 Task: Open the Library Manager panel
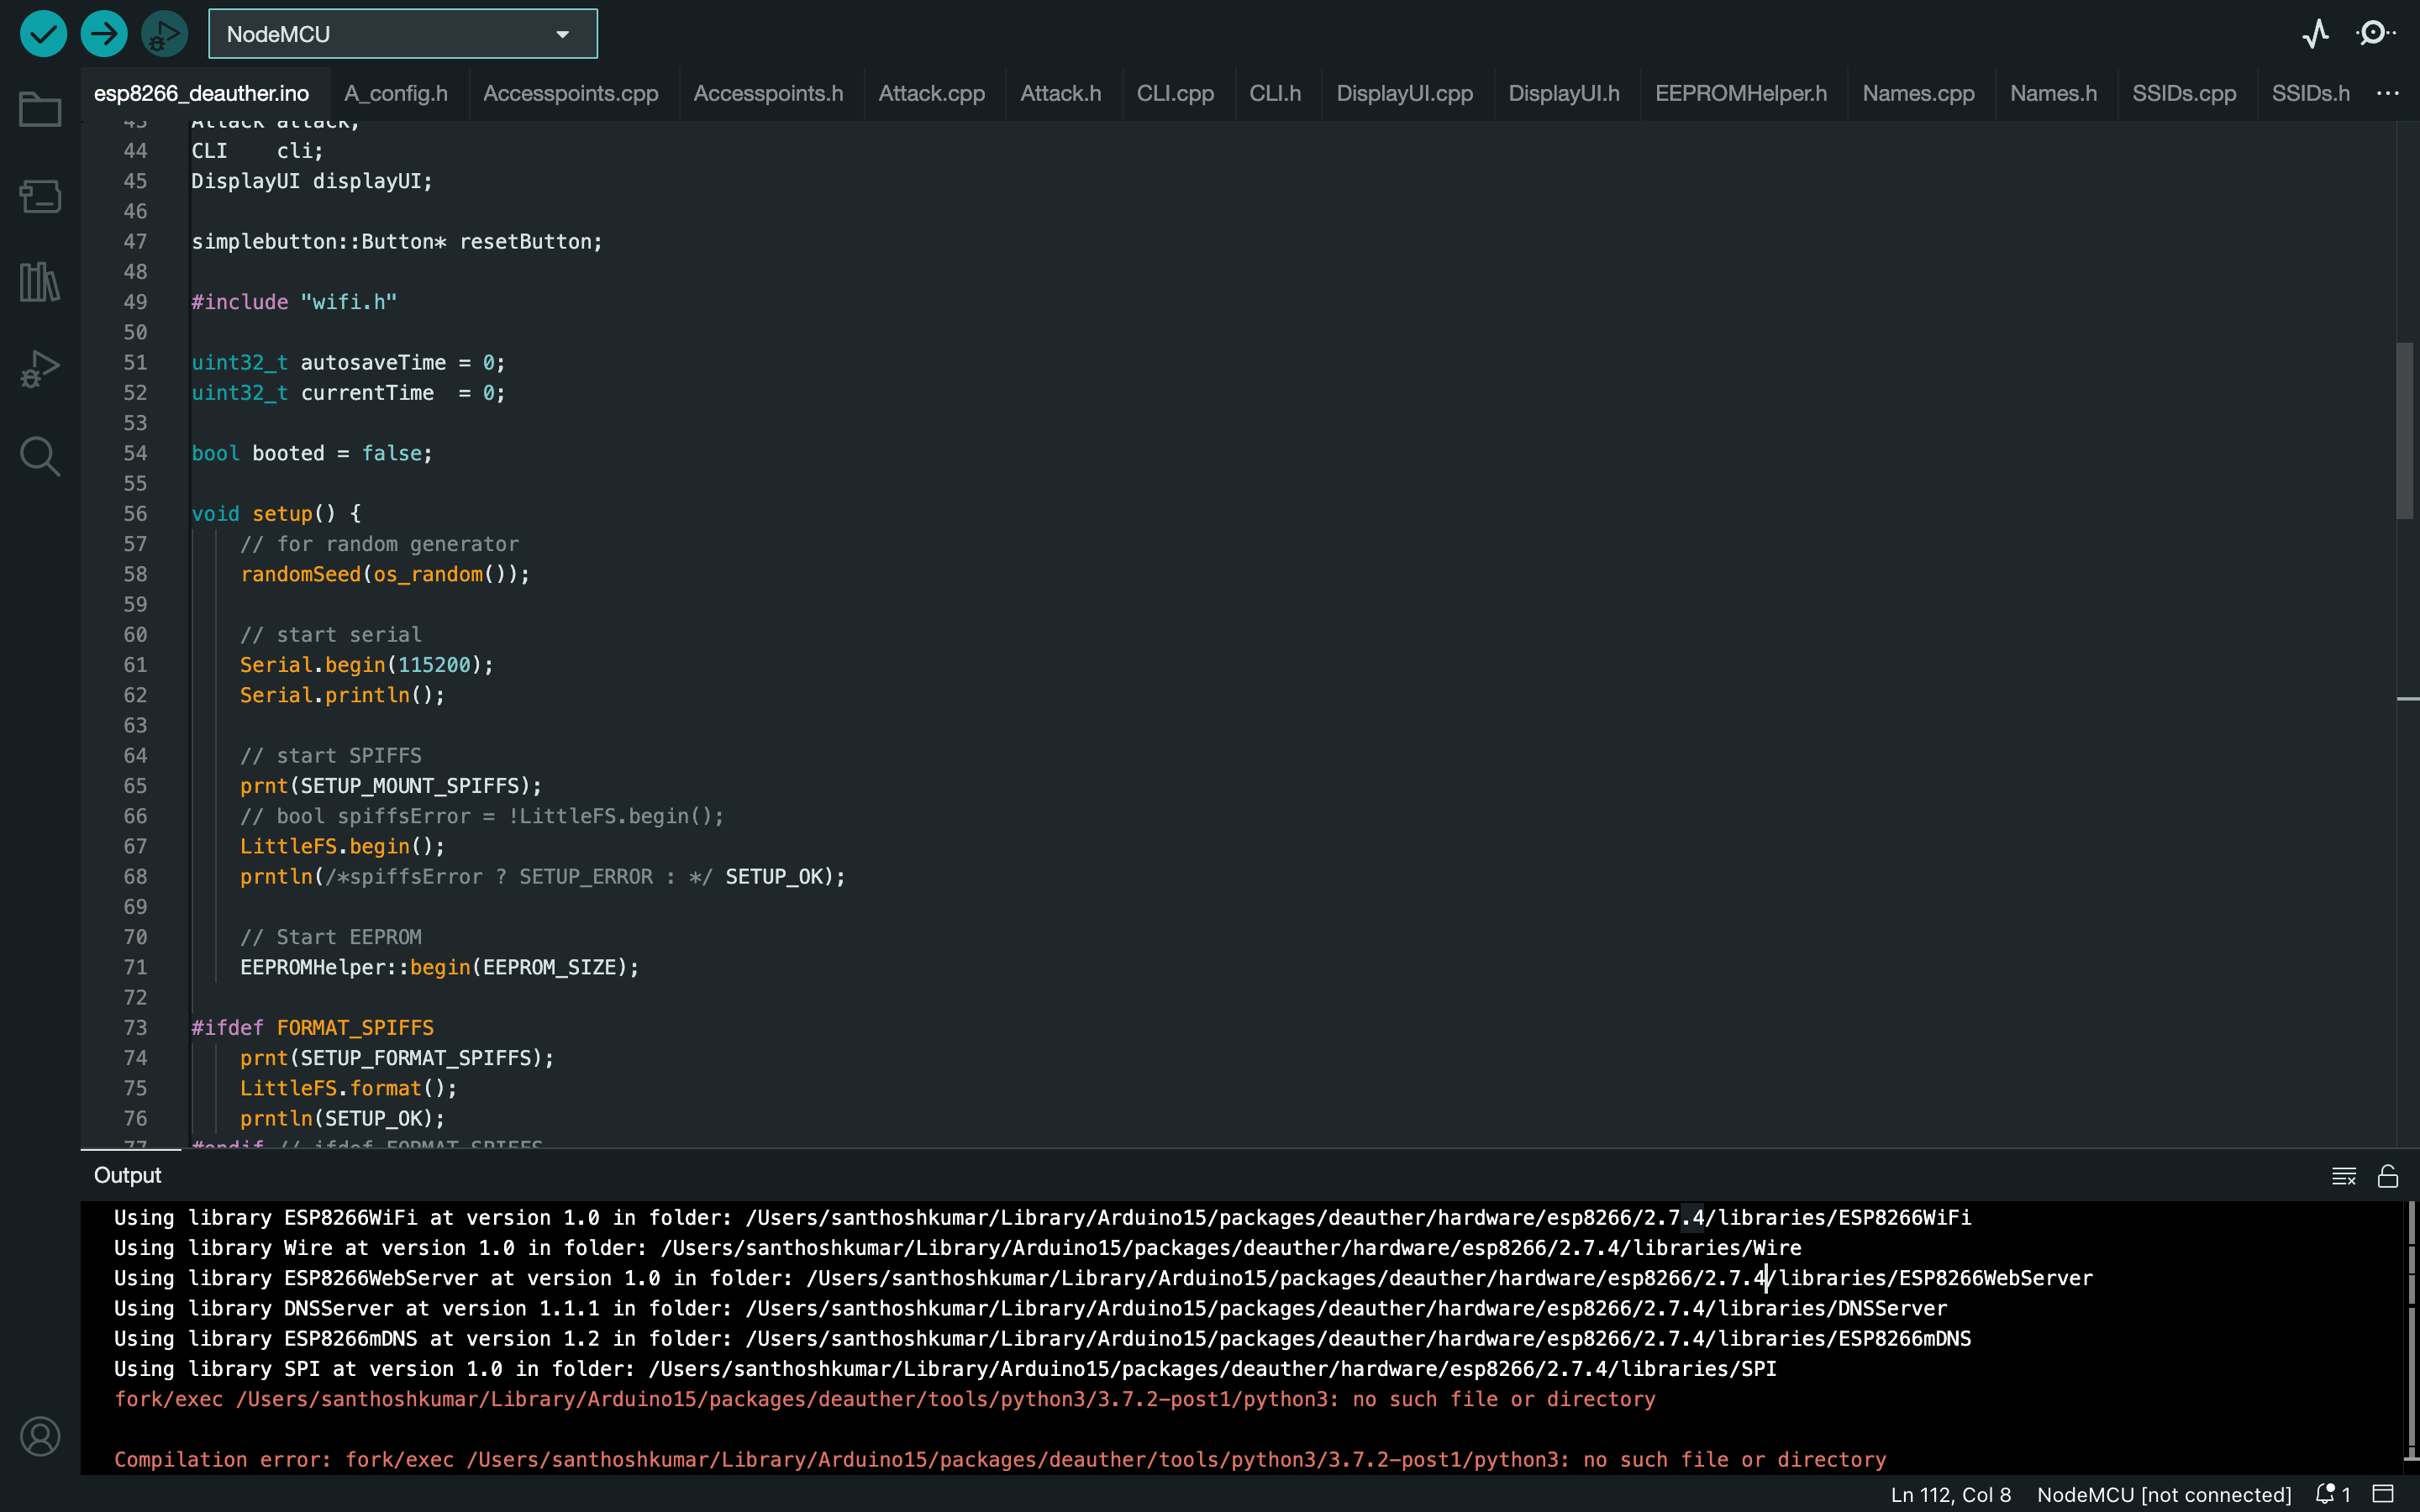[x=39, y=283]
